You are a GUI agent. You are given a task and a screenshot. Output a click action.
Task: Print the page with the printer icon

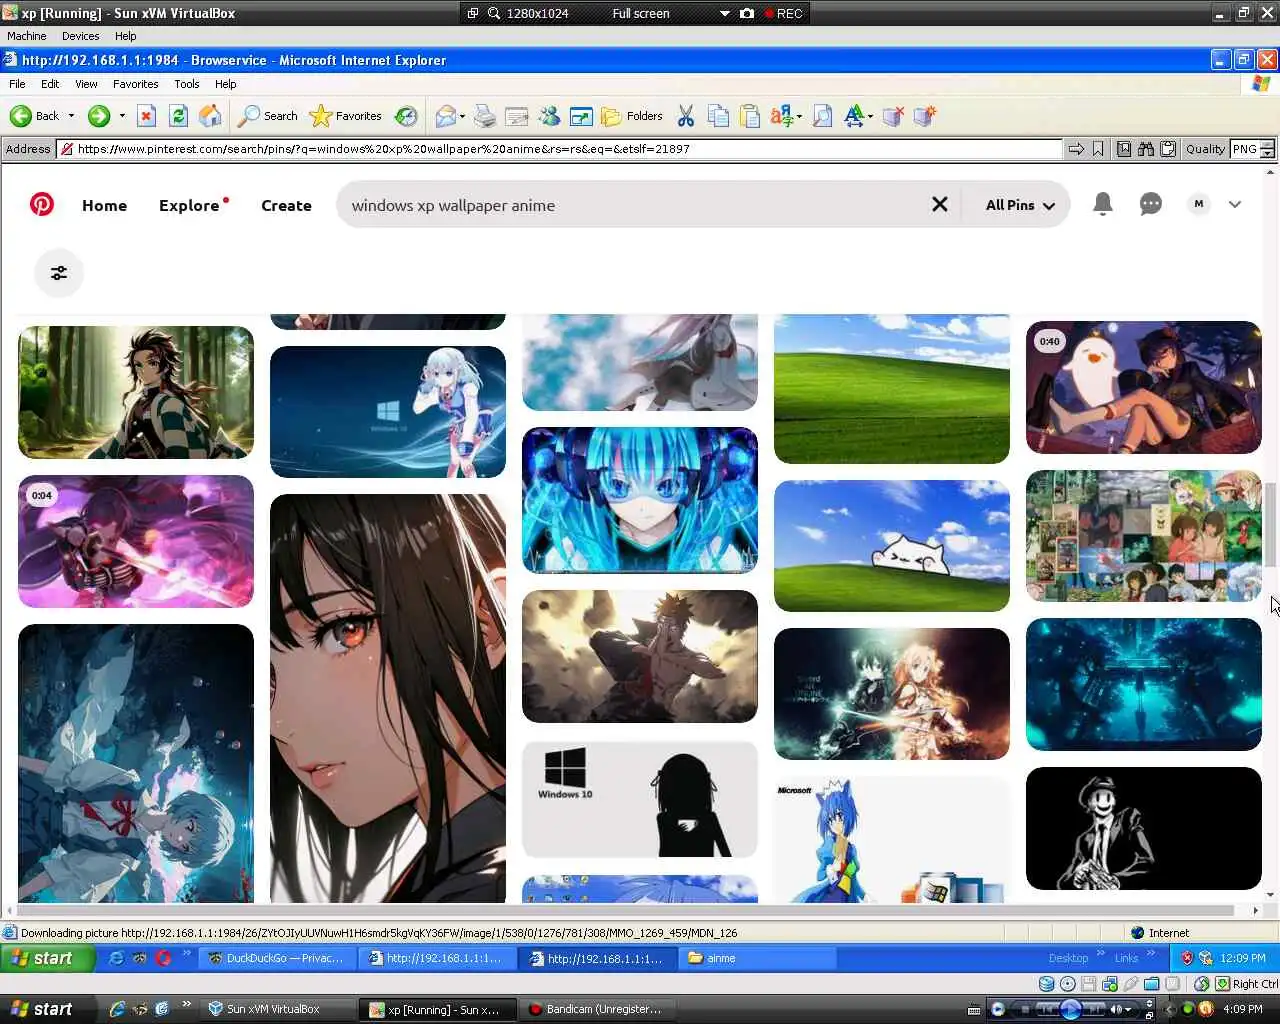484,116
